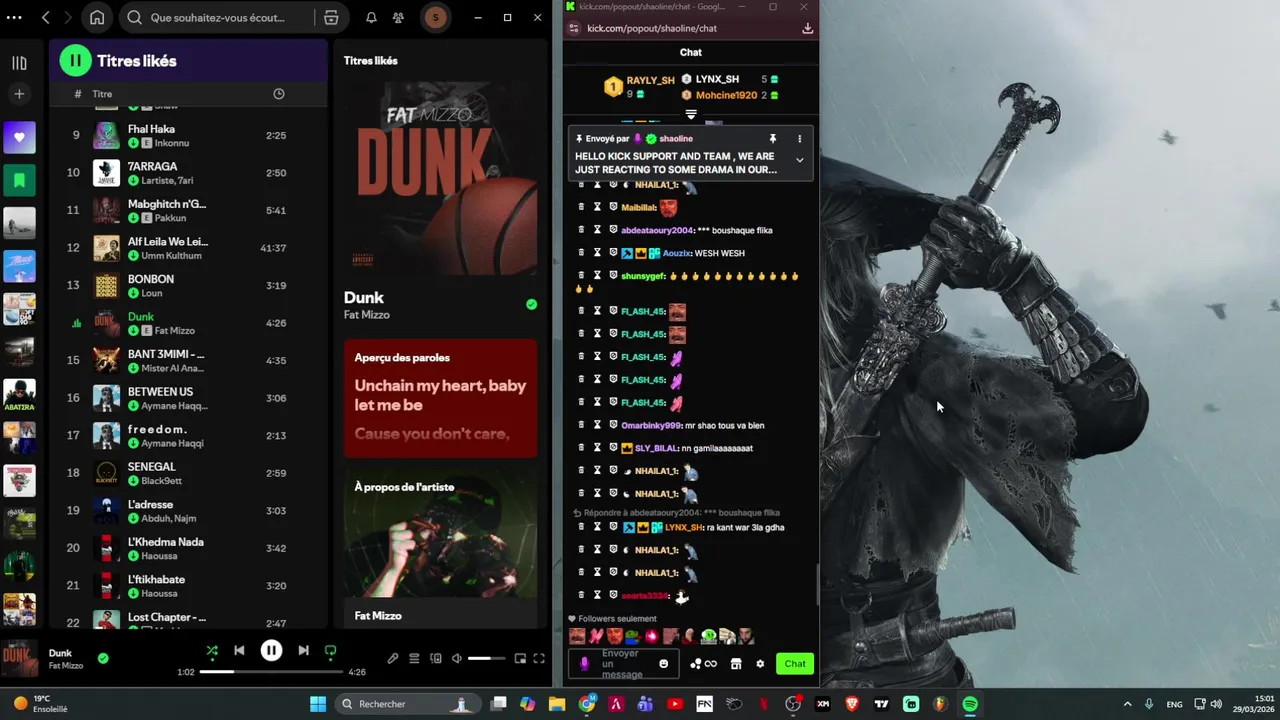Create new playlist with plus icon
The image size is (1280, 720).
tap(19, 94)
